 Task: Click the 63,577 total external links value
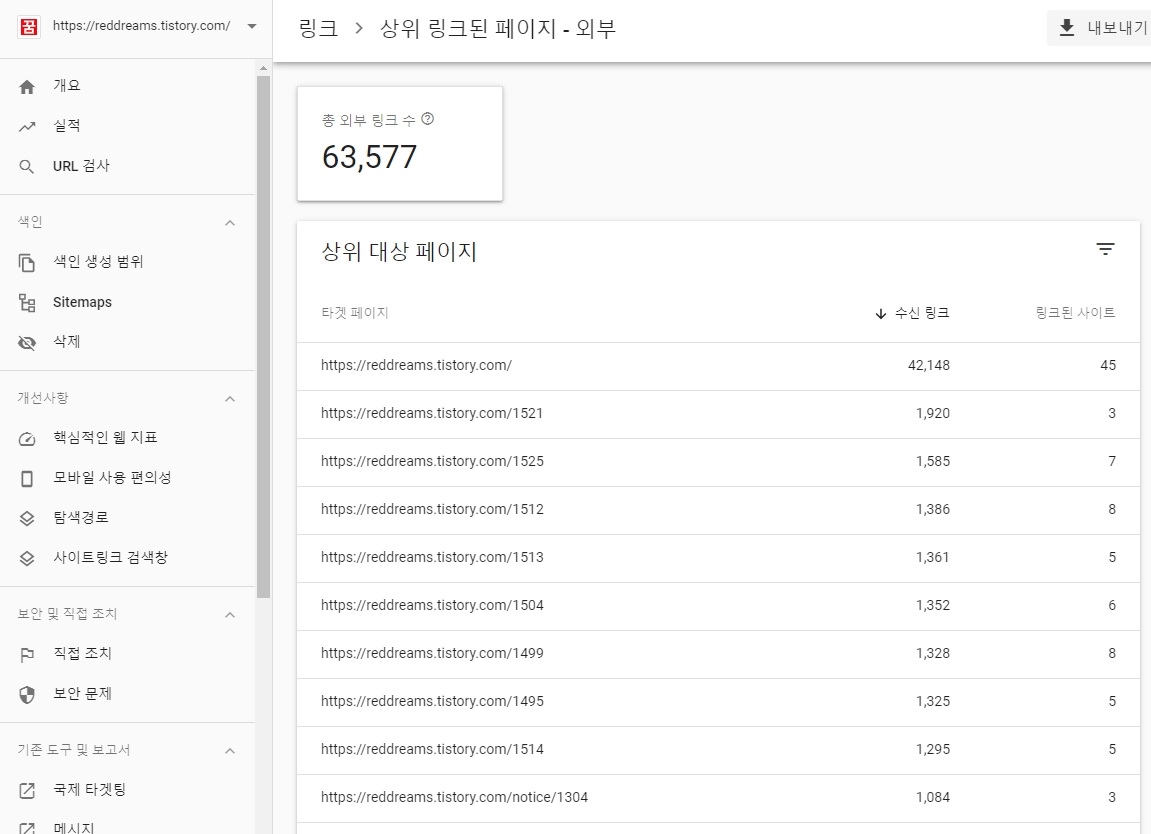tap(369, 157)
